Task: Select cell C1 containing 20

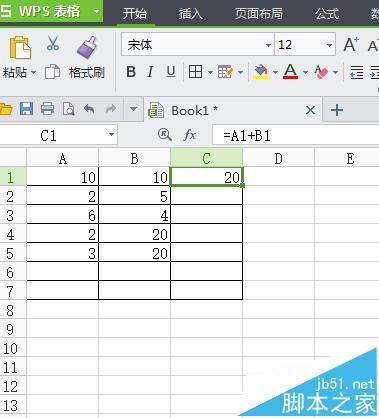Action: pos(207,177)
